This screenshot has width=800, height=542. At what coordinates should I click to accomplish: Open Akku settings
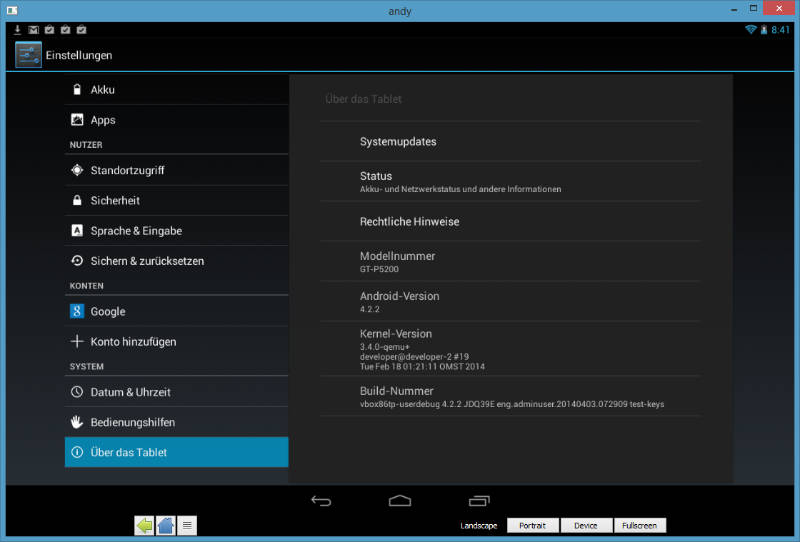click(x=176, y=90)
